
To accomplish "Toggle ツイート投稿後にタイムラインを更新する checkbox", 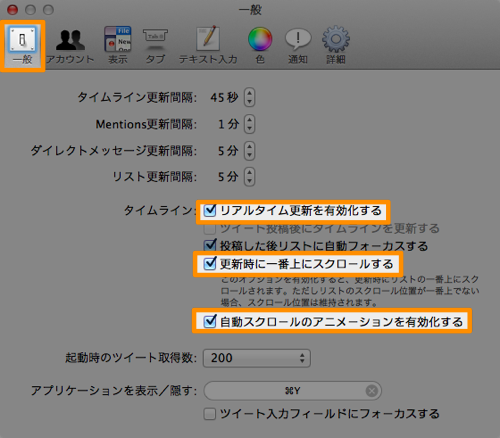I will pos(210,229).
